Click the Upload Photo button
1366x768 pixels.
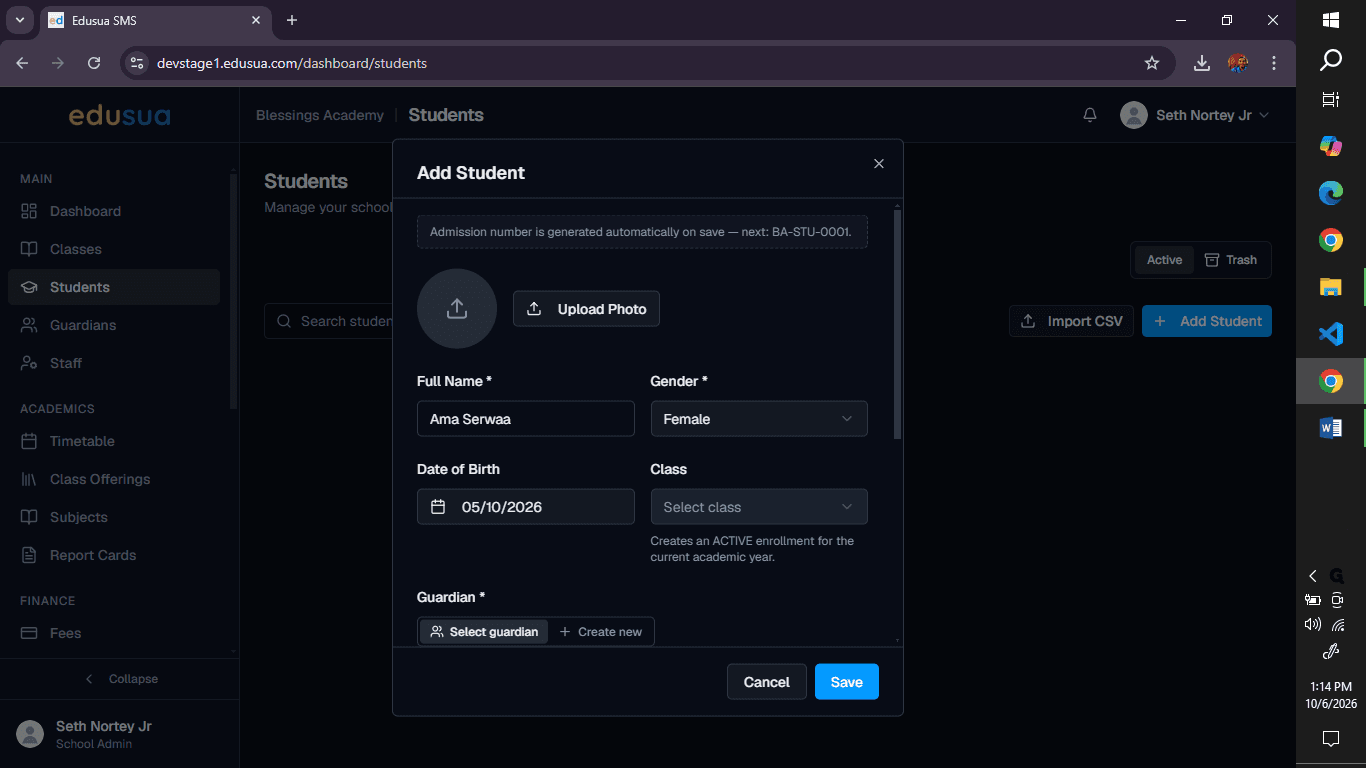pyautogui.click(x=586, y=309)
